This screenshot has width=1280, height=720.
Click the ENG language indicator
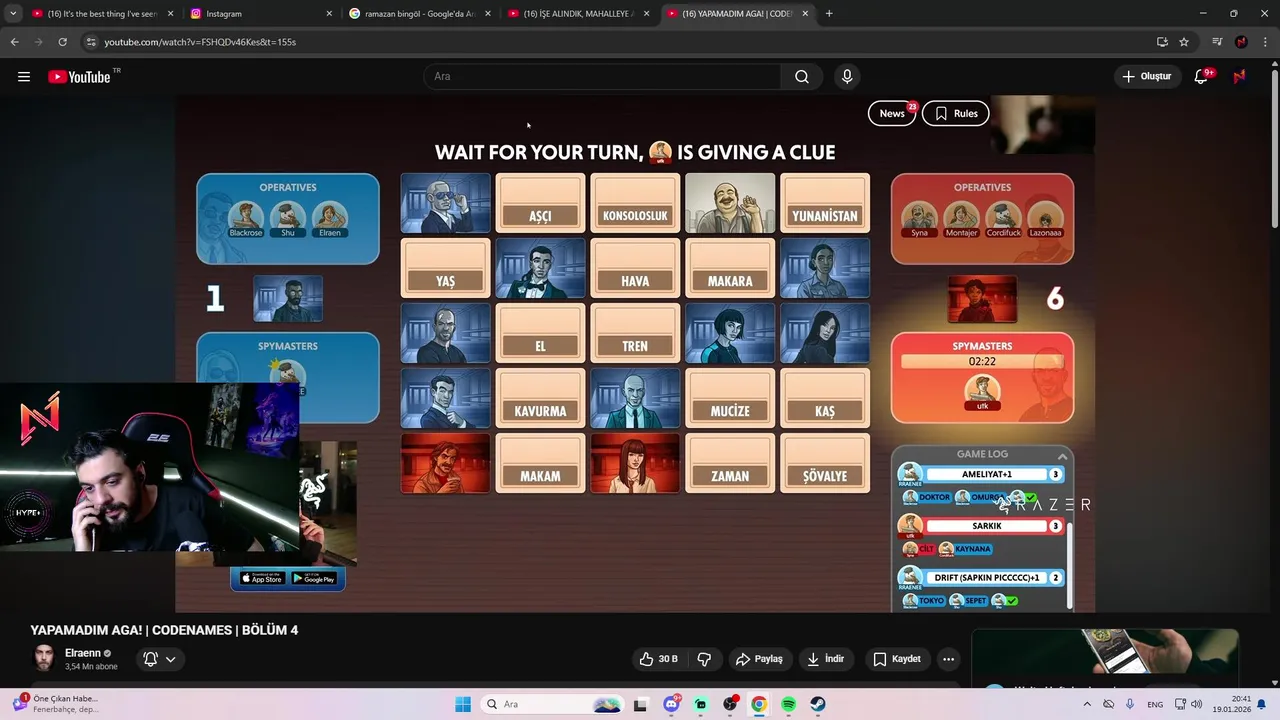point(1155,704)
